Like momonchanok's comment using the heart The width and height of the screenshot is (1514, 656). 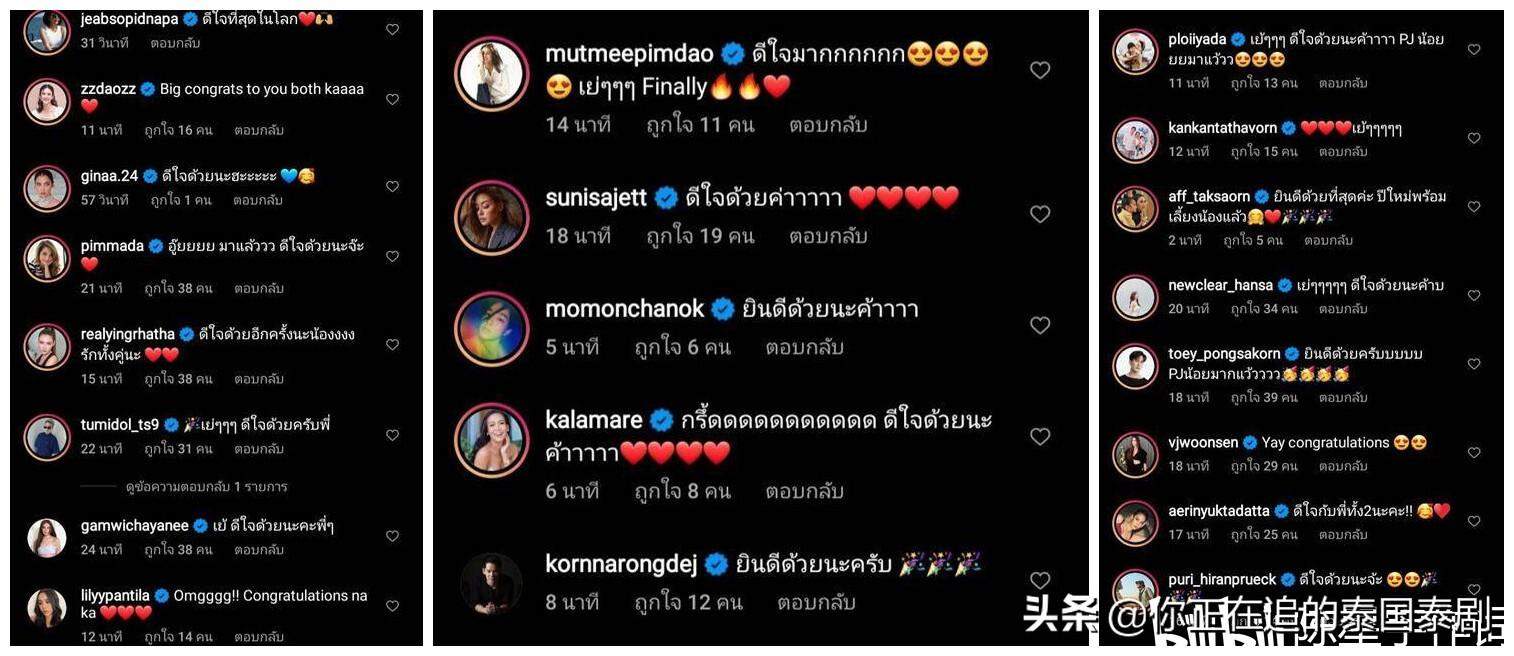(1040, 325)
